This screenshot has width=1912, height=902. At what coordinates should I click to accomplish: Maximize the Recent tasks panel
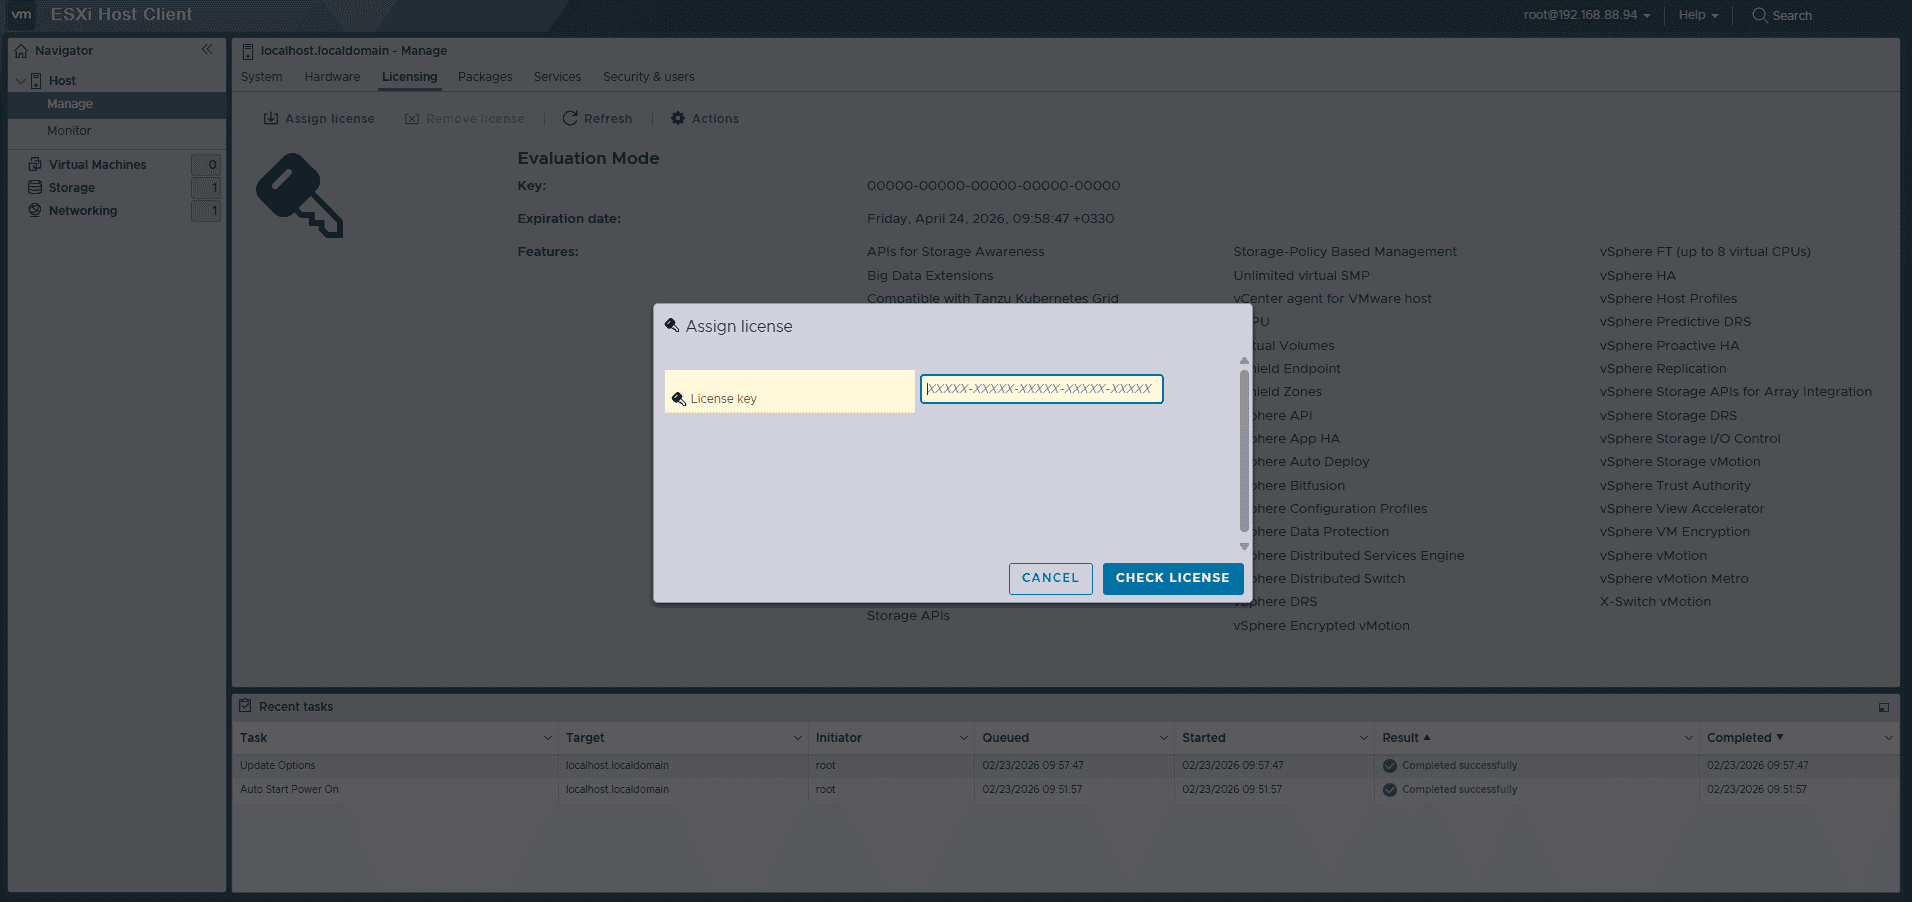coord(1884,707)
